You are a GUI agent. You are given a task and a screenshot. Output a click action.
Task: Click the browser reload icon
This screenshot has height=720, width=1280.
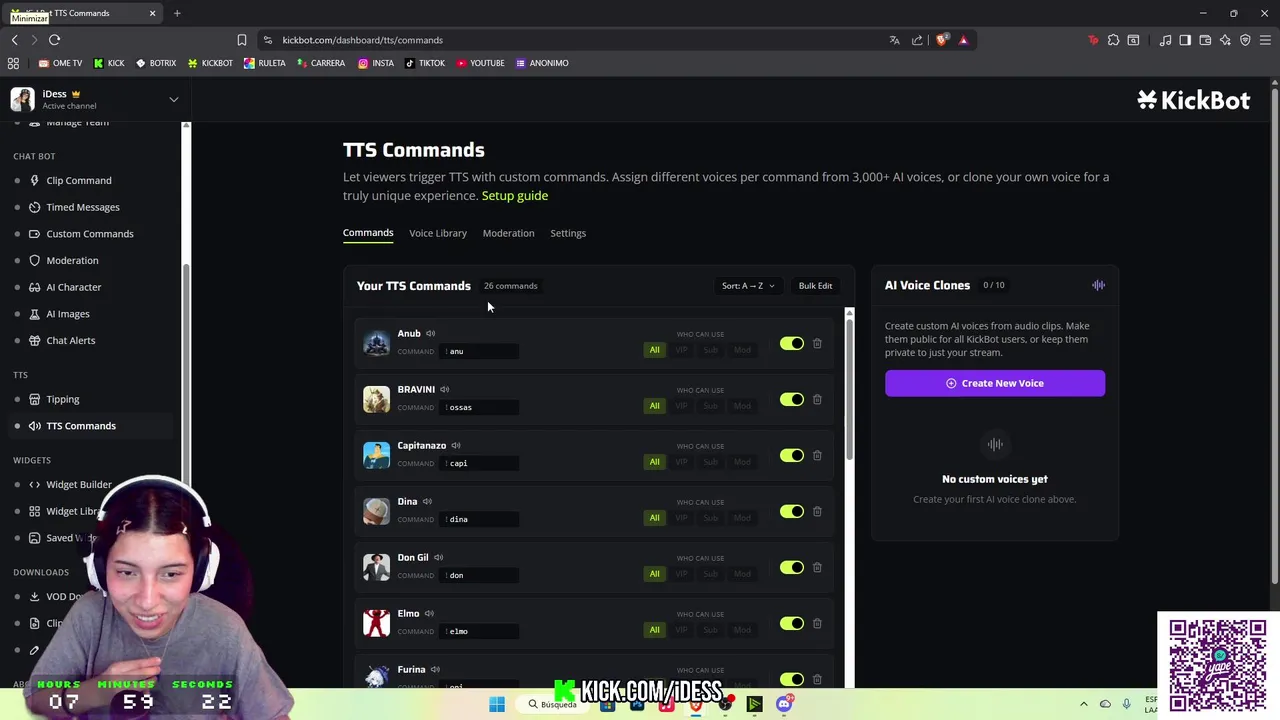pos(54,40)
